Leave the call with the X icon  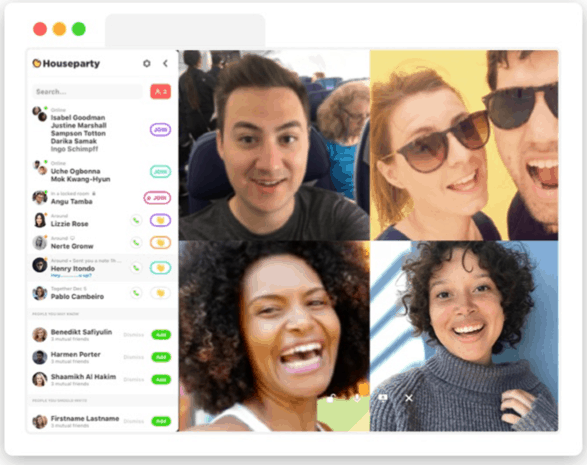409,398
